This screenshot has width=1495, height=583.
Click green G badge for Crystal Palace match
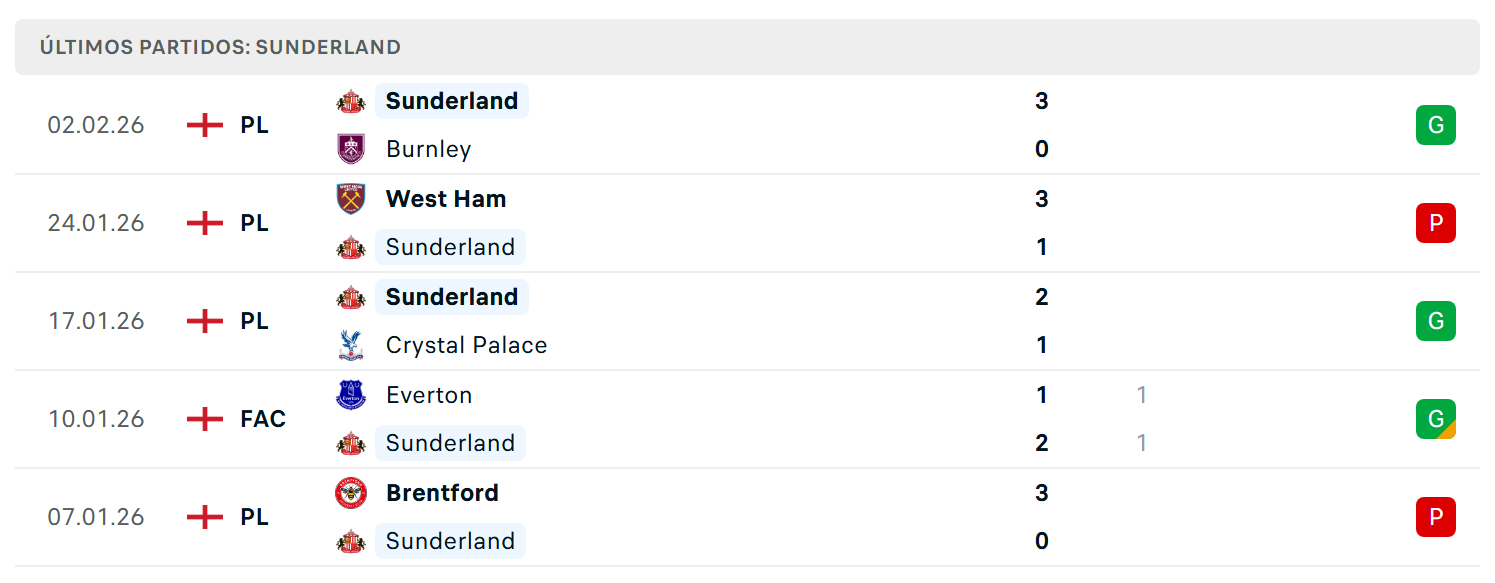point(1436,321)
